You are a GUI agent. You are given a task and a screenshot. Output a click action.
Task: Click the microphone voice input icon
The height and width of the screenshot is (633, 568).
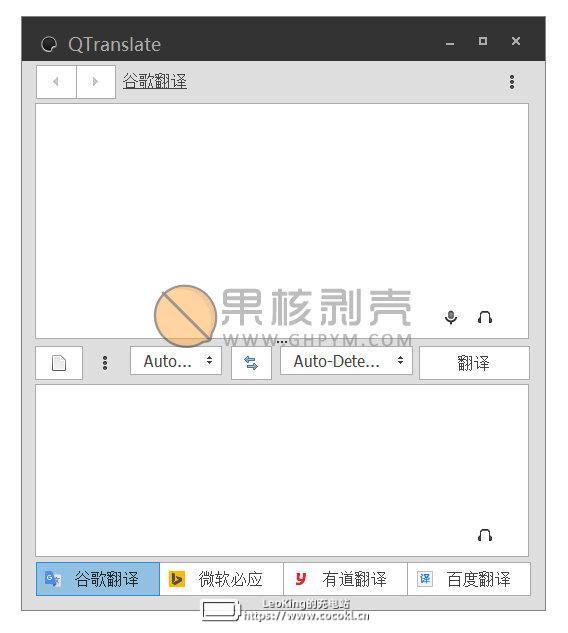point(451,317)
